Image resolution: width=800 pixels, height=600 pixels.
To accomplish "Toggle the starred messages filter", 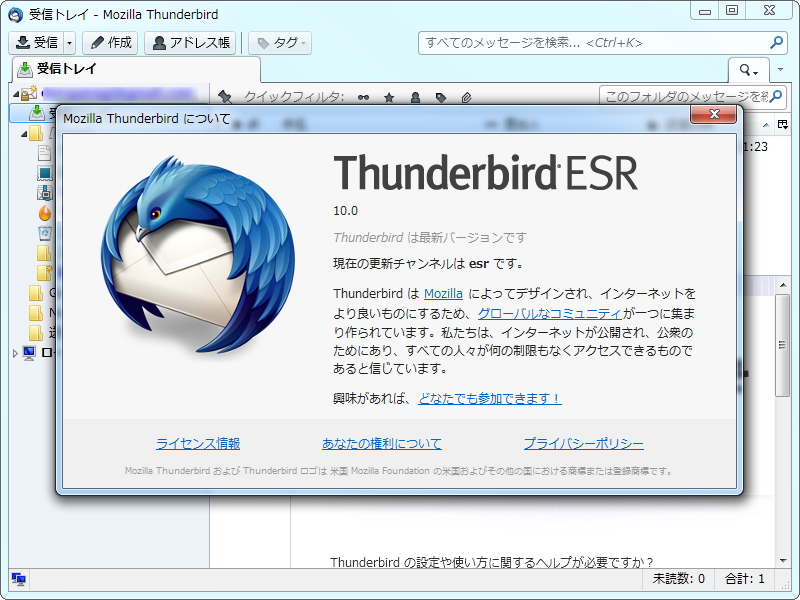I will (390, 97).
